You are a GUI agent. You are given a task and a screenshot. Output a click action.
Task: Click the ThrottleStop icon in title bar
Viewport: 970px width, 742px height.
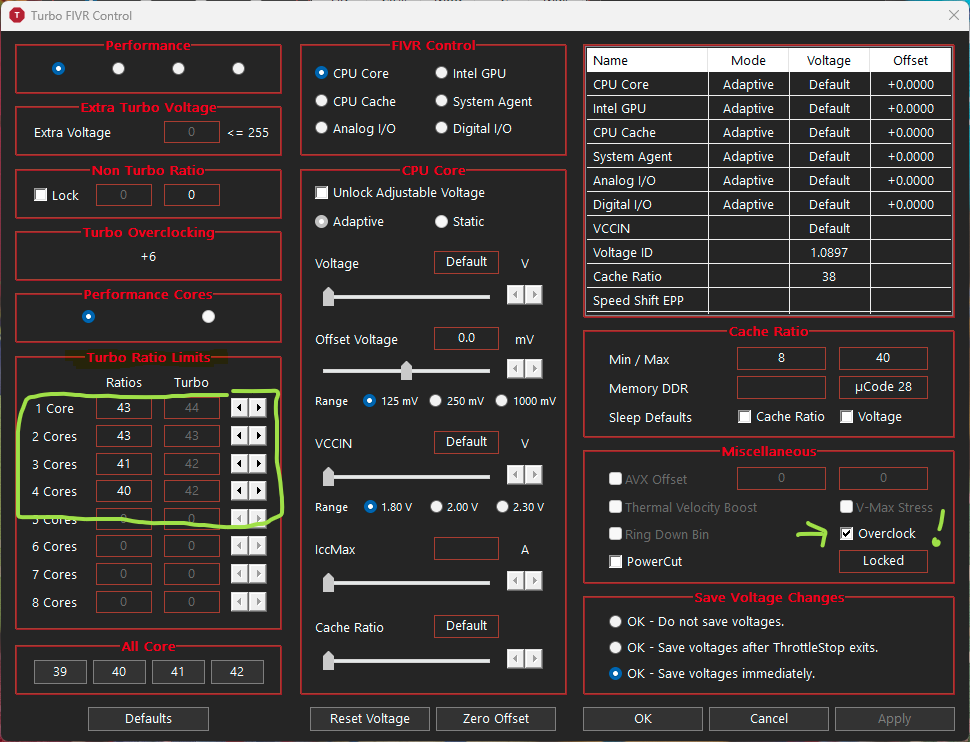click(x=17, y=15)
